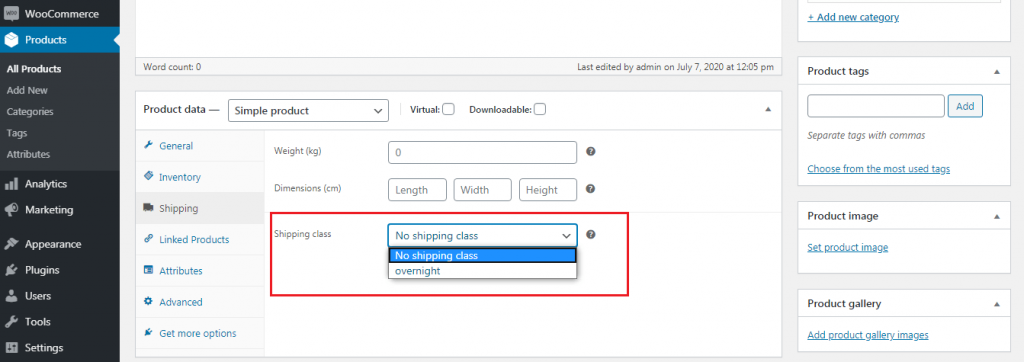Click help icon next to Dimensions
1024x362 pixels.
tap(590, 189)
